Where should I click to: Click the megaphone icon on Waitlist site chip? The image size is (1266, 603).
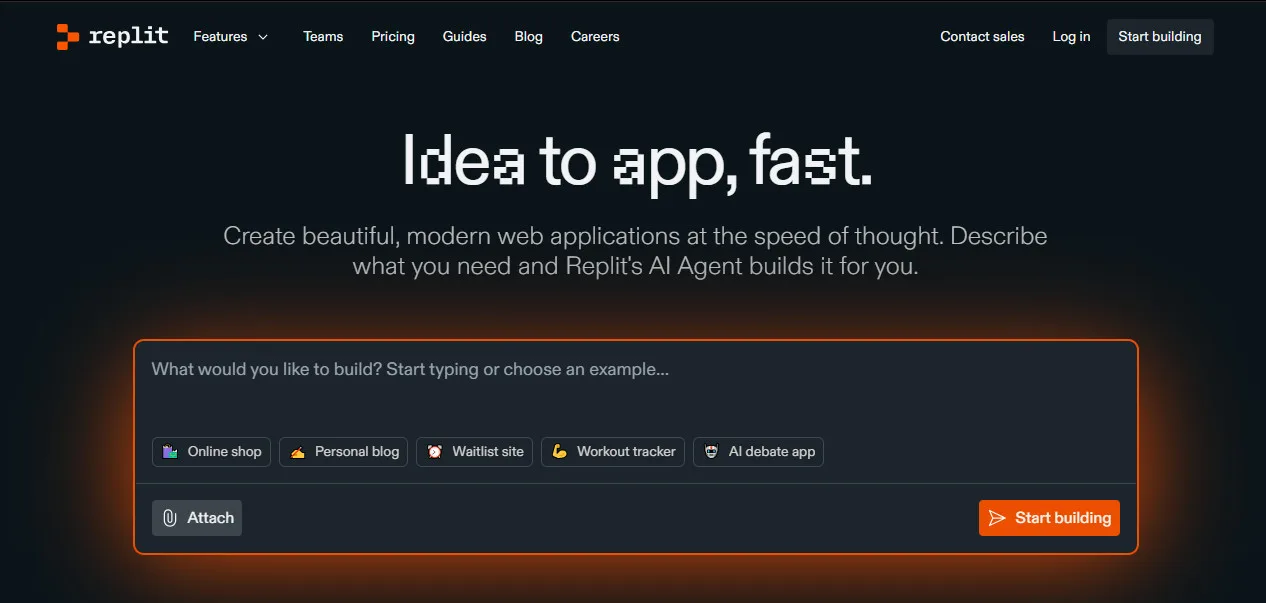pos(434,451)
